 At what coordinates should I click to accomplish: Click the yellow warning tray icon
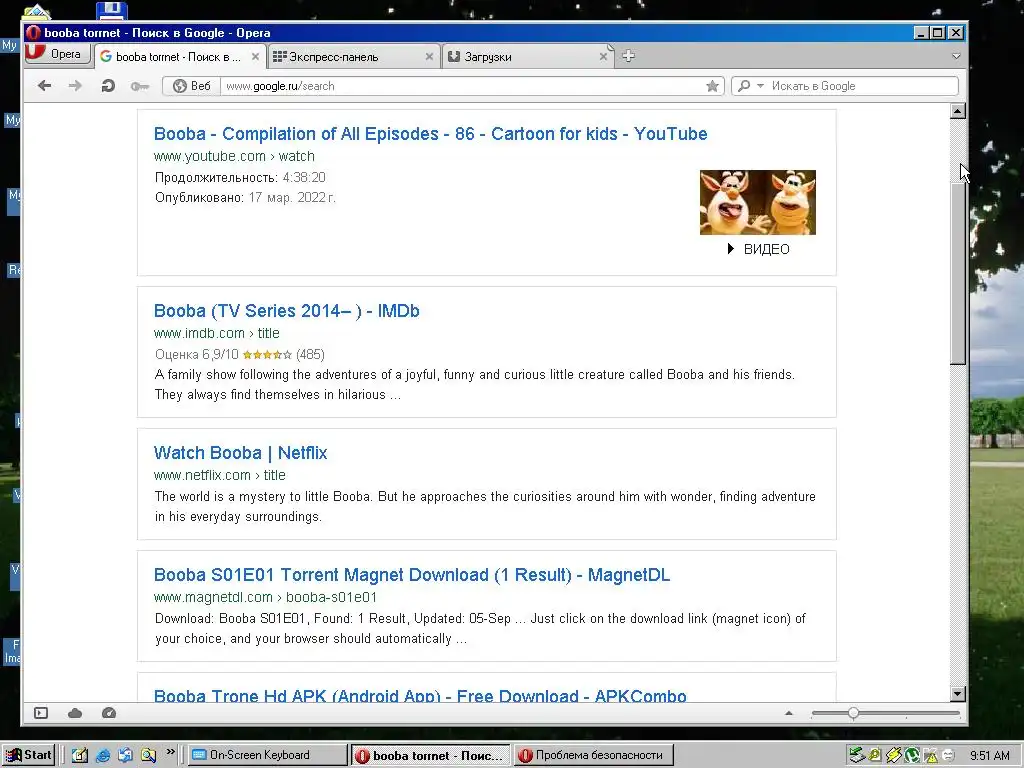tap(930, 756)
